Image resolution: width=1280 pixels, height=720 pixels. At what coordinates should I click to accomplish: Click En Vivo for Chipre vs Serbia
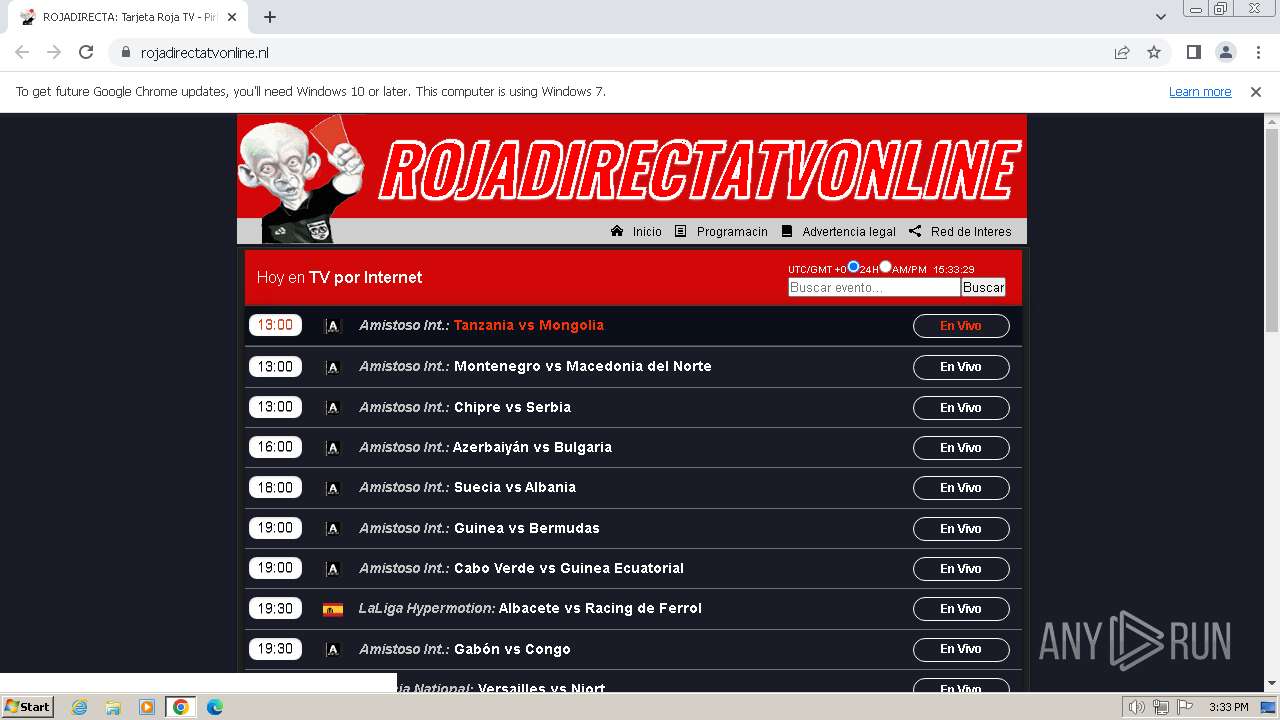(961, 408)
